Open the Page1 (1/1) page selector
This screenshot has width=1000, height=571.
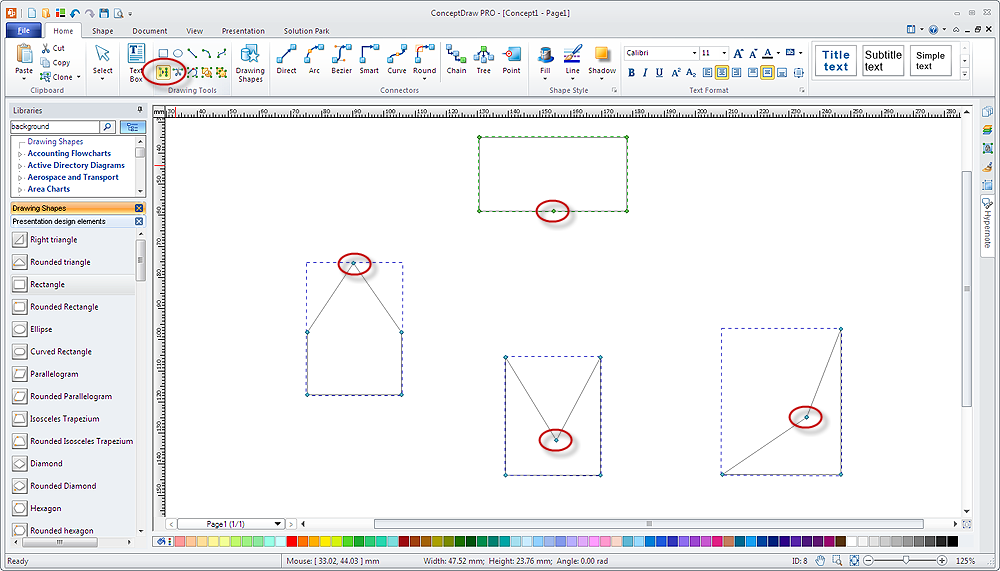point(231,524)
